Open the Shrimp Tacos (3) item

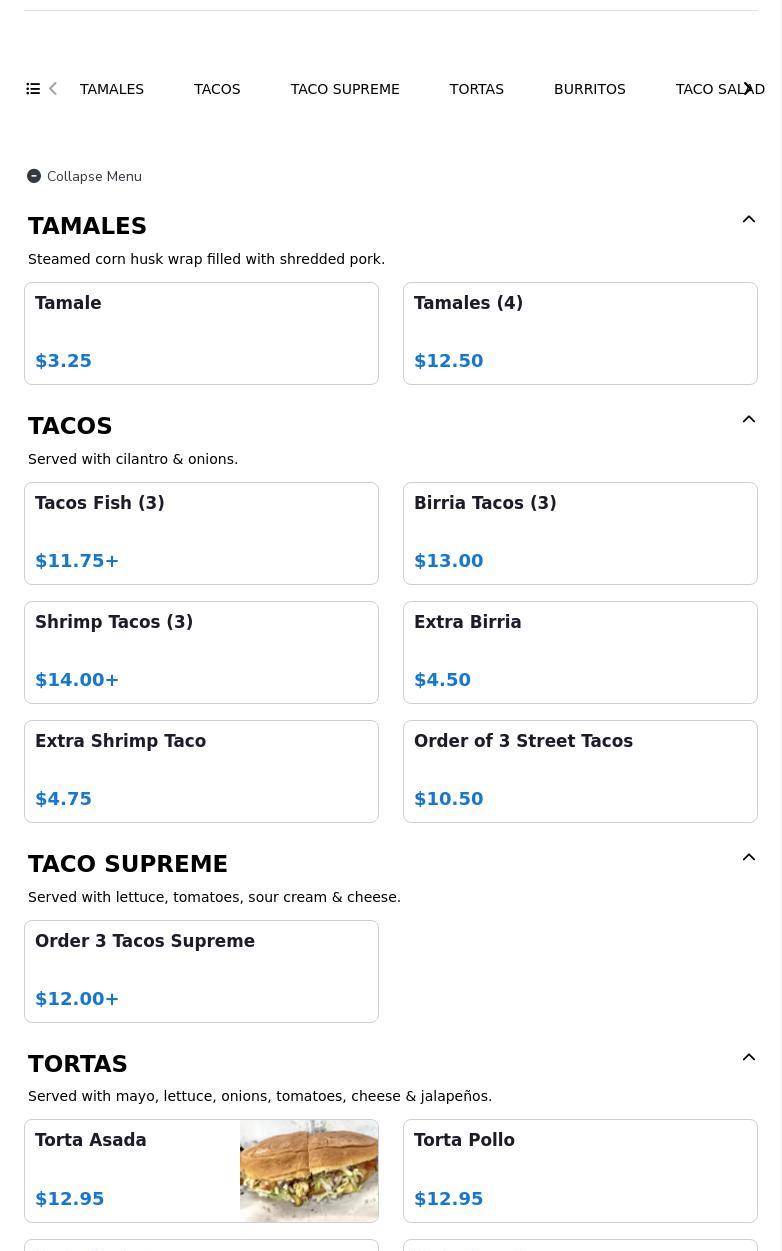[x=201, y=653]
